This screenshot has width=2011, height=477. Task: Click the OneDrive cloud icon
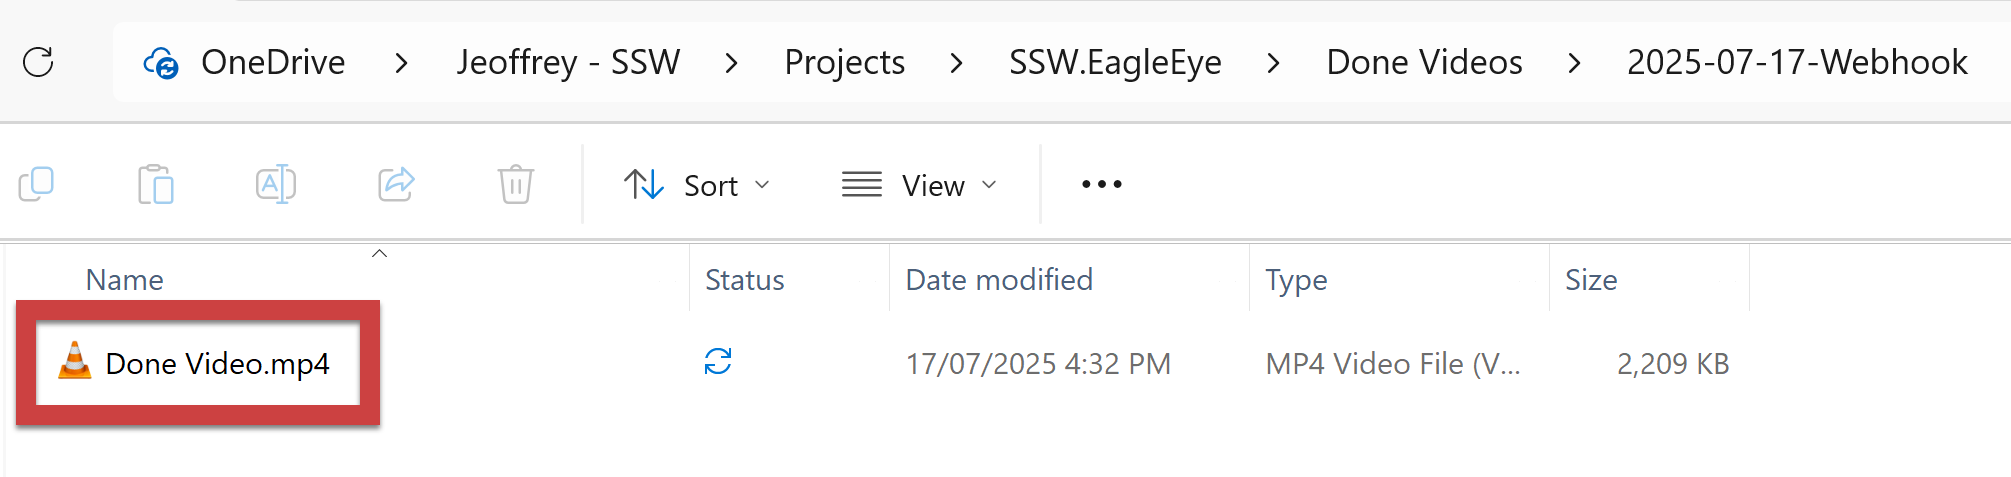coord(160,63)
